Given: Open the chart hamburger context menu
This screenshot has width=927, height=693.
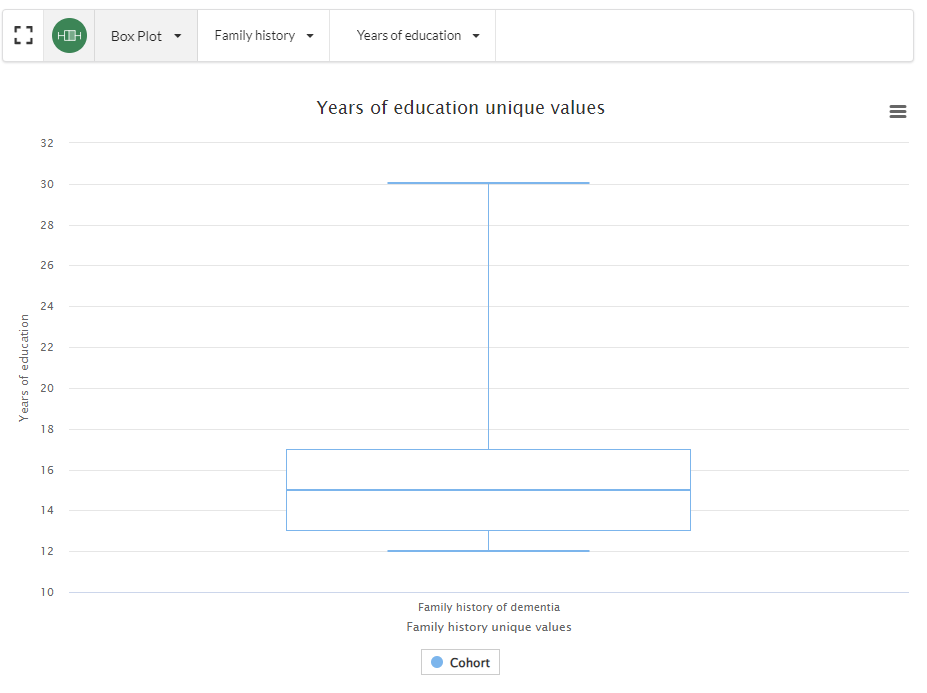Looking at the screenshot, I should 897,112.
